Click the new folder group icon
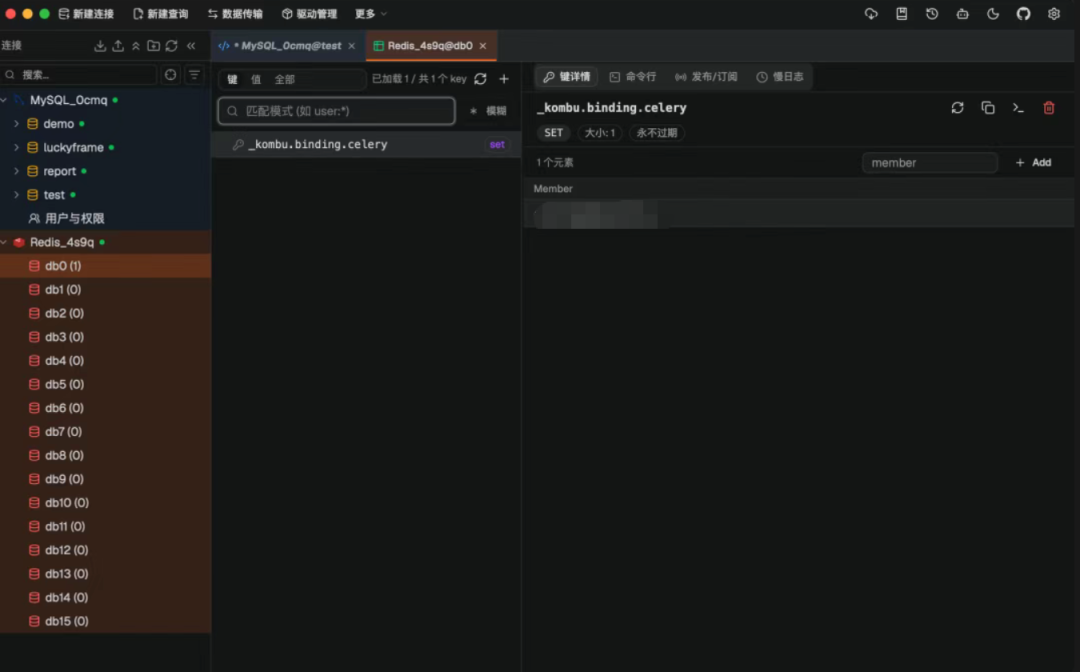Image resolution: width=1080 pixels, height=672 pixels. click(x=154, y=45)
